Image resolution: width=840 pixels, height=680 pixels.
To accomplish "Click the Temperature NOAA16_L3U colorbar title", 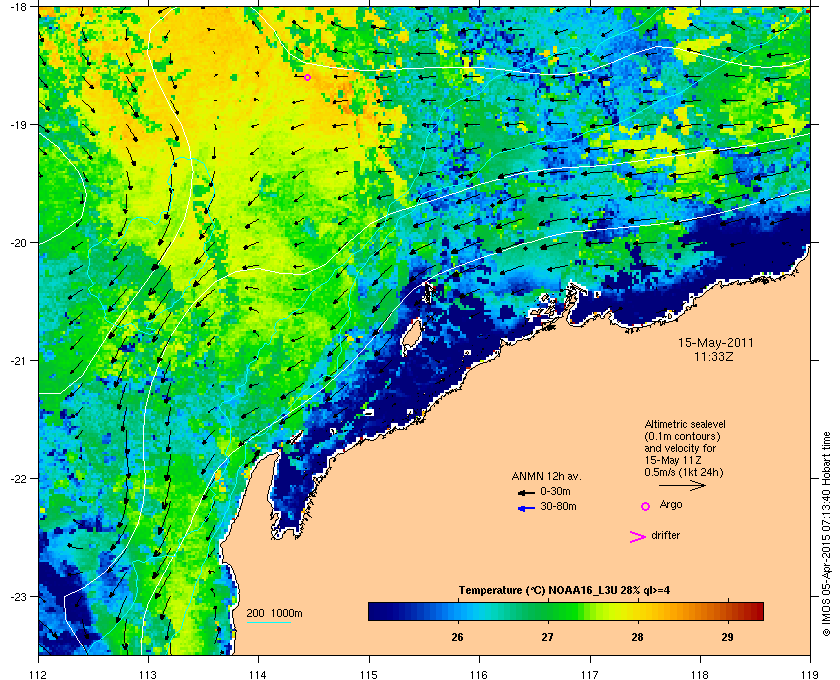I will point(564,591).
